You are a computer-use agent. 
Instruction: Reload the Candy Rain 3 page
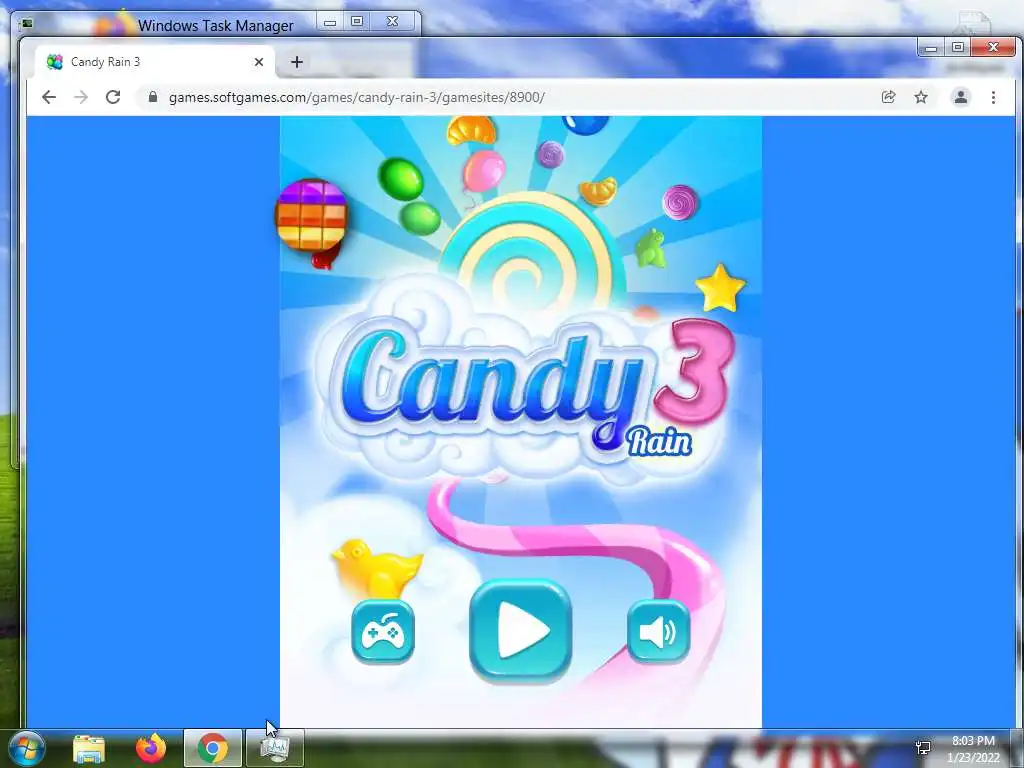pyautogui.click(x=113, y=97)
